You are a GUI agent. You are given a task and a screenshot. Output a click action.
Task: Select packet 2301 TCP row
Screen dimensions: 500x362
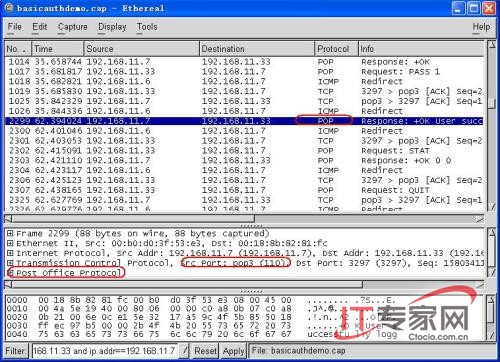click(x=244, y=140)
